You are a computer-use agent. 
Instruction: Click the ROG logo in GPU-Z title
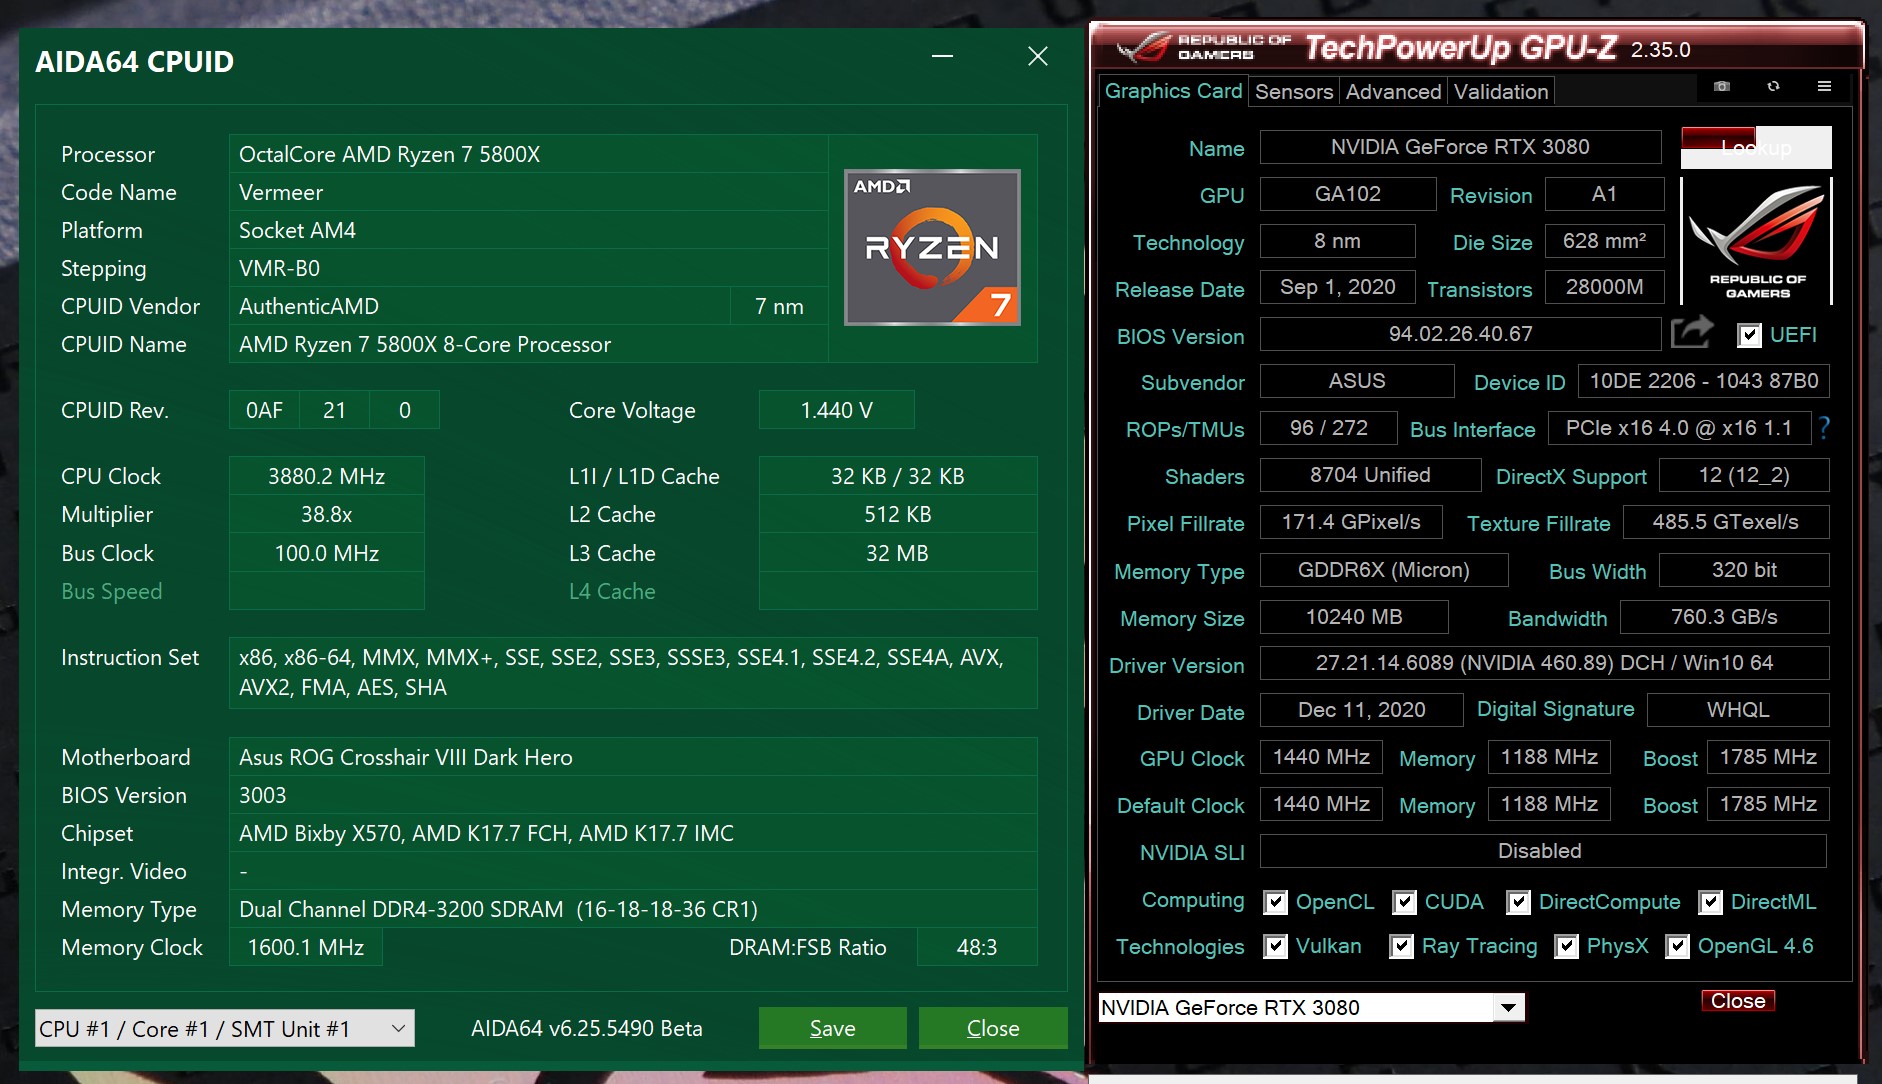click(1143, 48)
